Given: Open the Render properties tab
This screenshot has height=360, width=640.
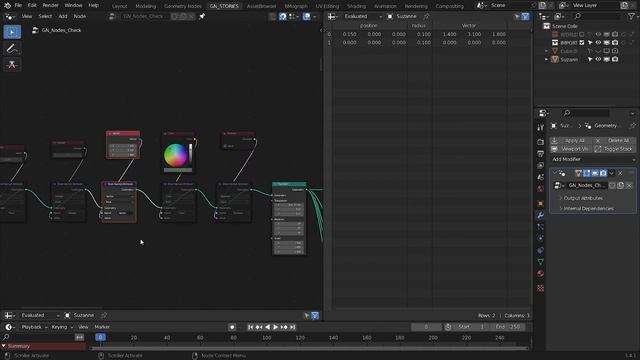Looking at the screenshot, I should click(x=540, y=142).
